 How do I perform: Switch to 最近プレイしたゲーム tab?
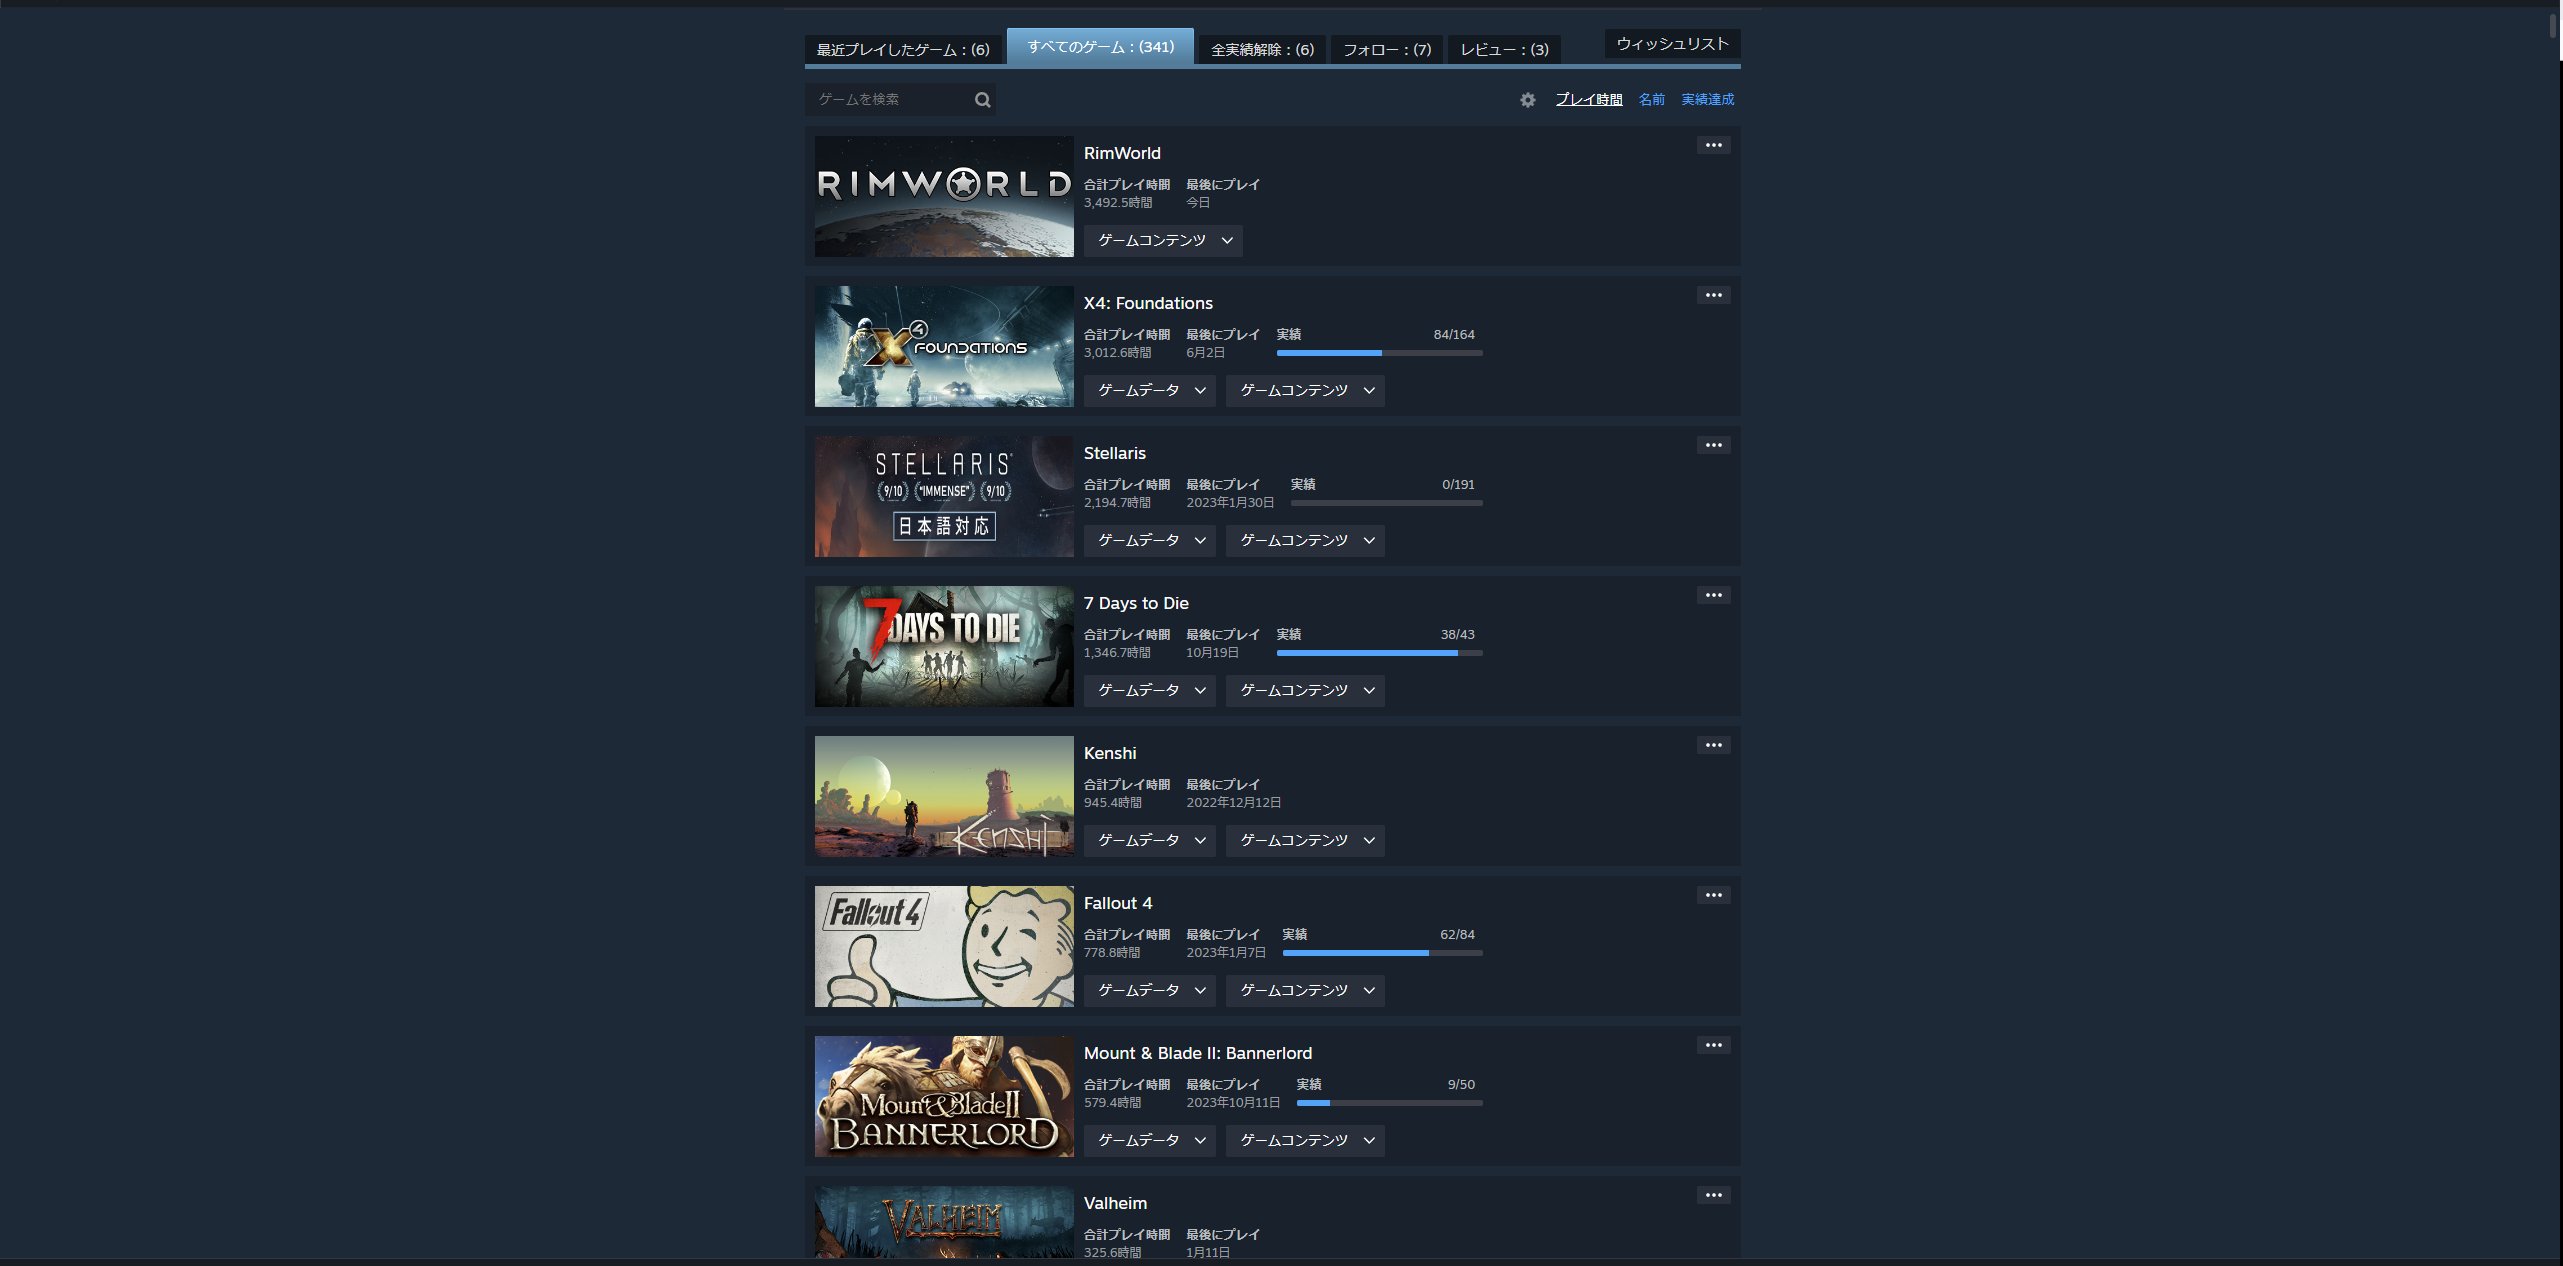(902, 50)
